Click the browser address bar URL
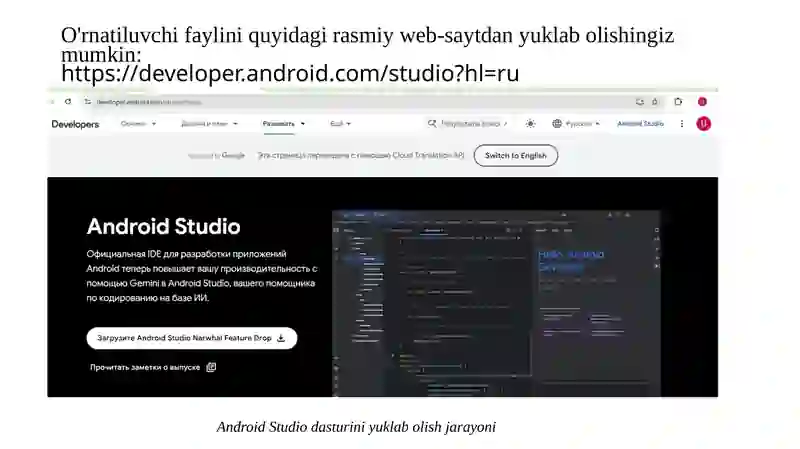800x449 pixels. (149, 102)
